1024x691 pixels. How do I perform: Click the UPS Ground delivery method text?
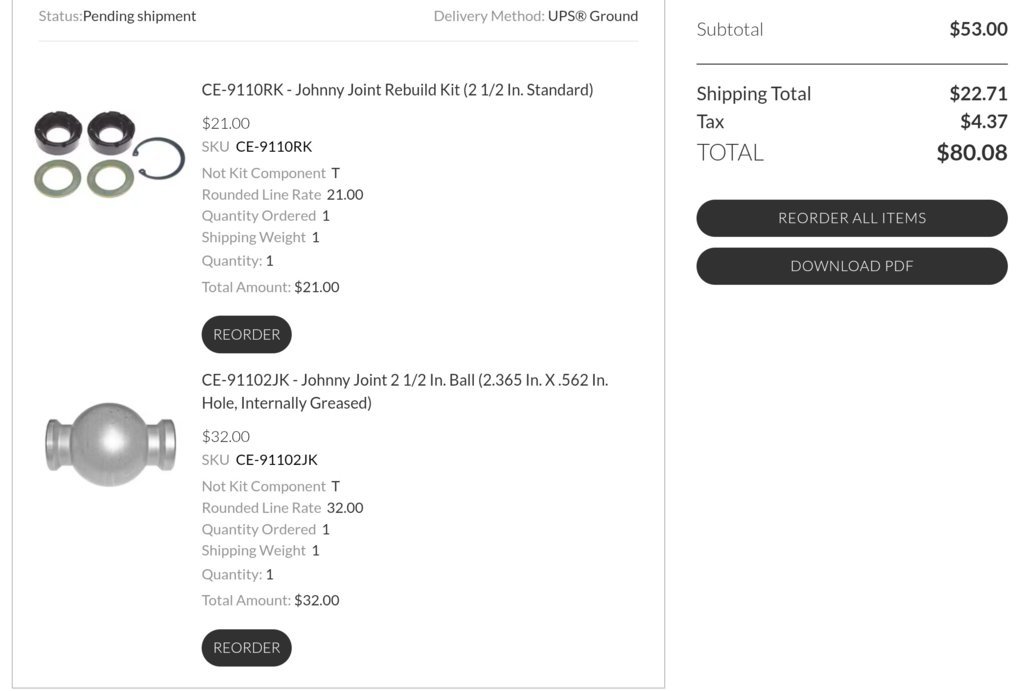[x=593, y=16]
